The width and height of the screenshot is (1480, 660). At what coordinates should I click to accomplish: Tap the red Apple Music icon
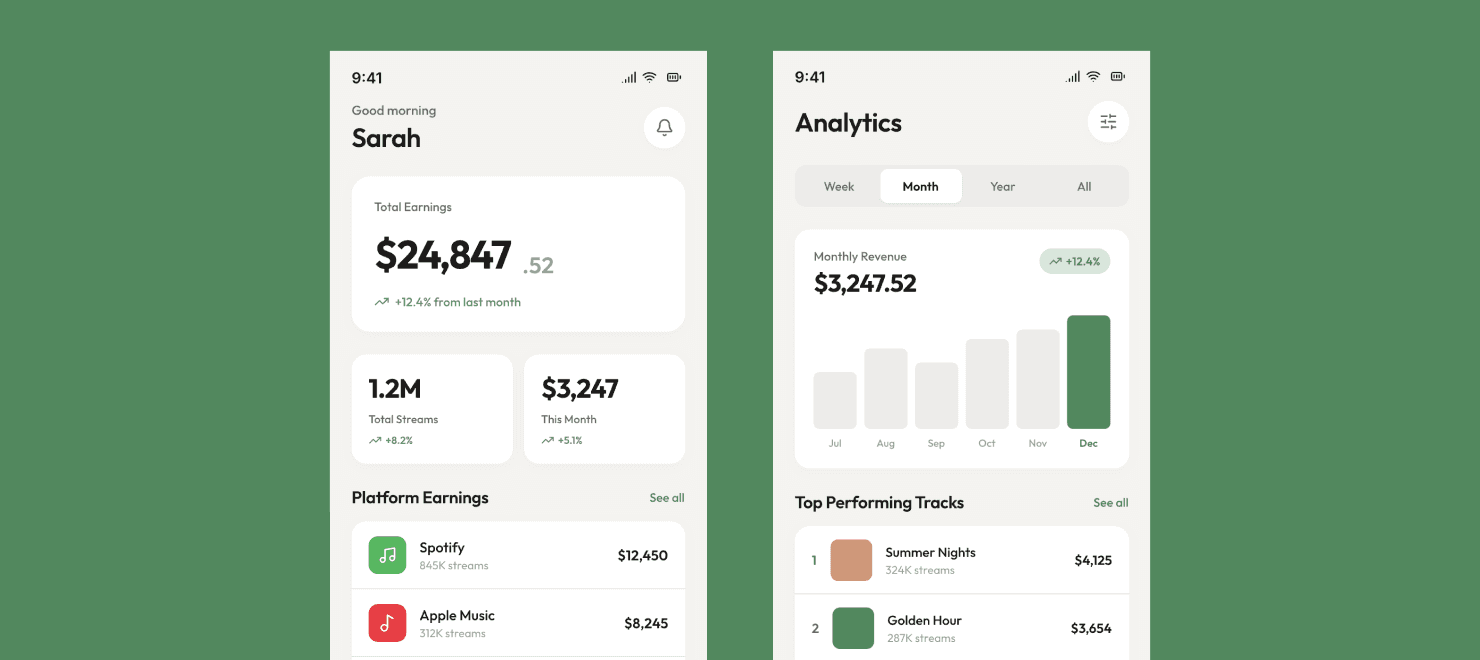click(387, 623)
